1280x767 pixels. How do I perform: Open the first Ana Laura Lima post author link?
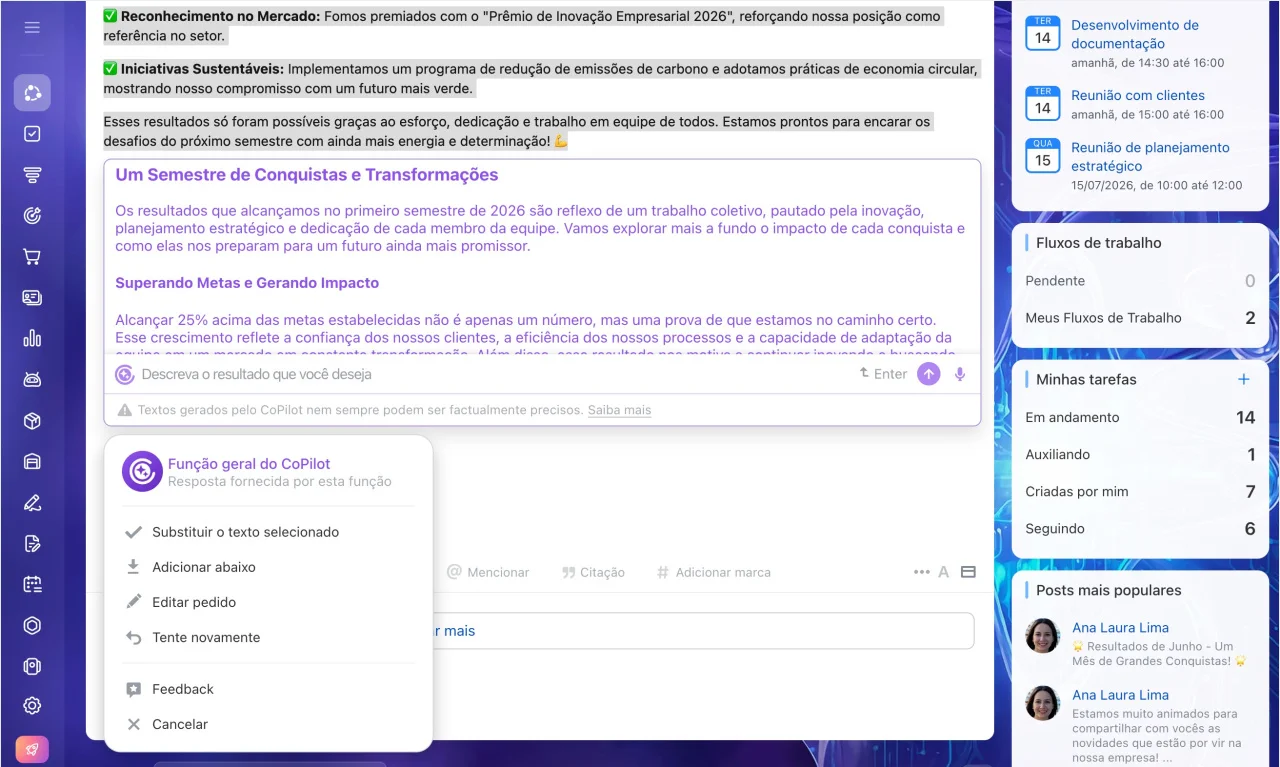click(1120, 627)
